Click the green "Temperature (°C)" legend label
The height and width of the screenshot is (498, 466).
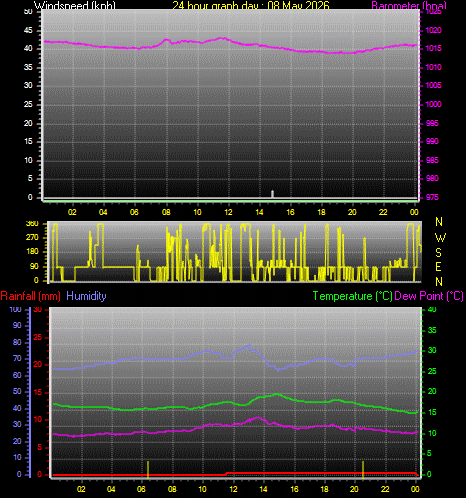tap(352, 296)
